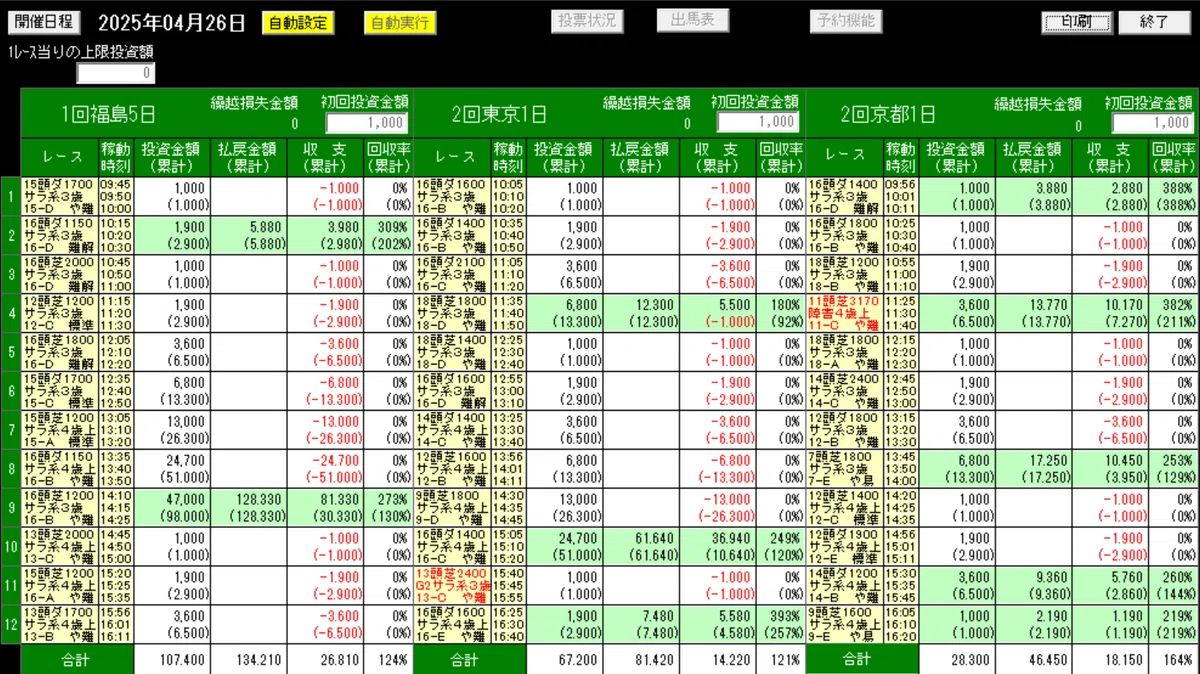Select the 2回東京1日 venue header

(500, 113)
